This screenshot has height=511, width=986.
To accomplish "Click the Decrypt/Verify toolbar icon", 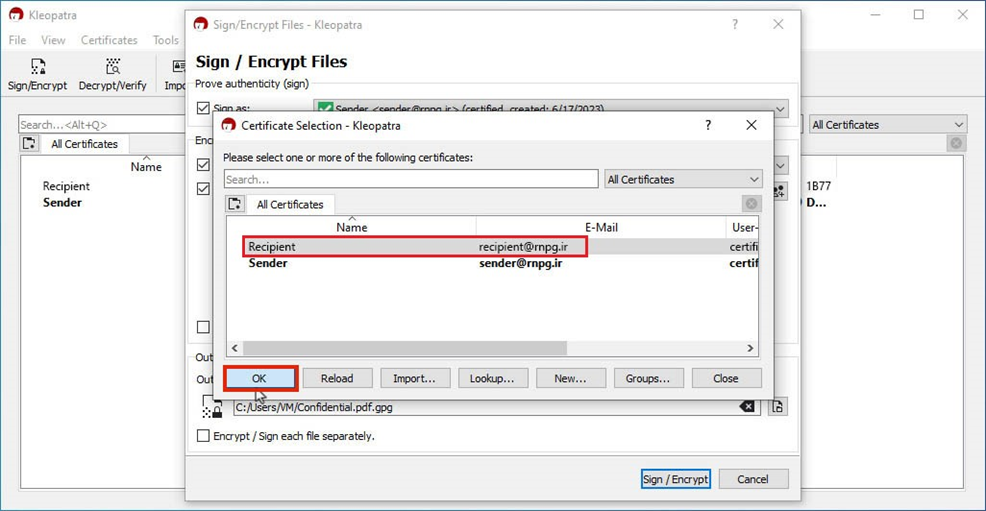I will [113, 74].
